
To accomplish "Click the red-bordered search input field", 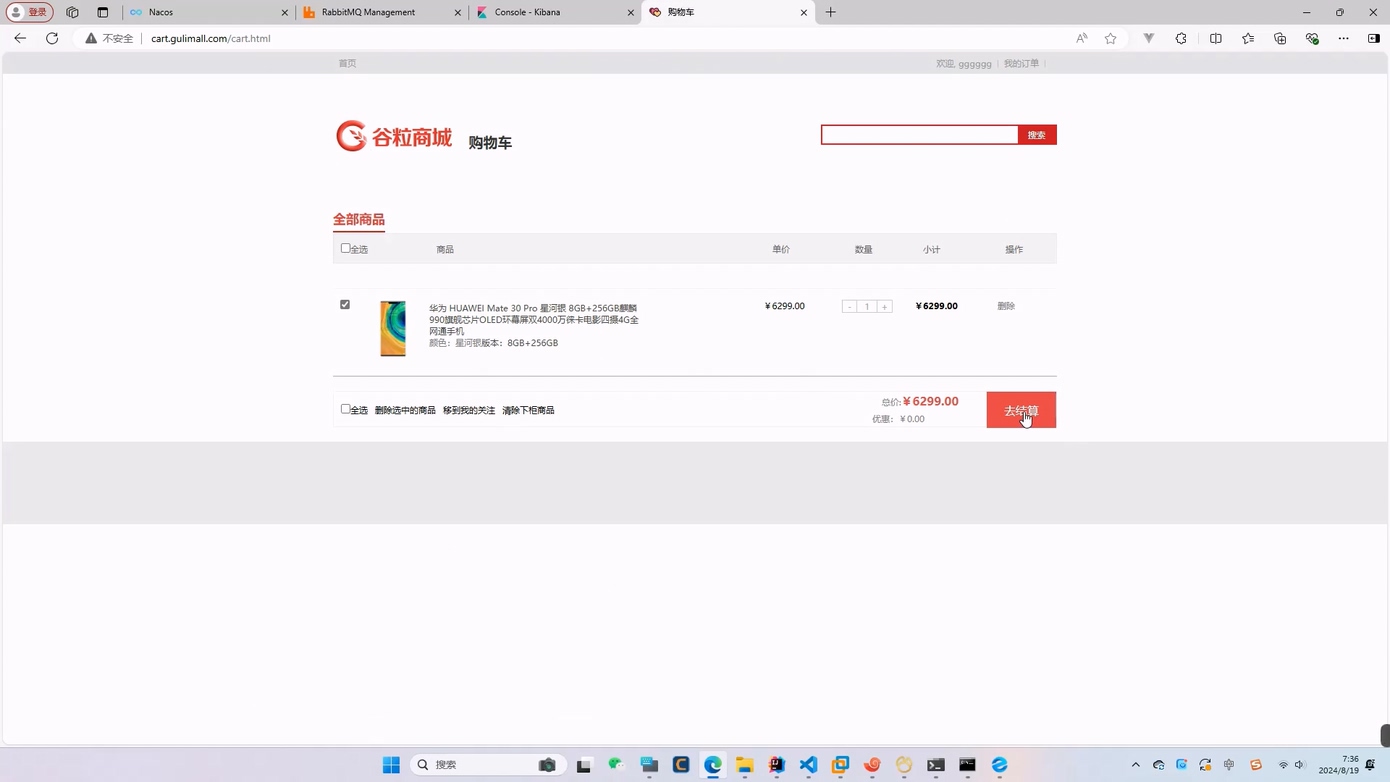I will point(919,135).
